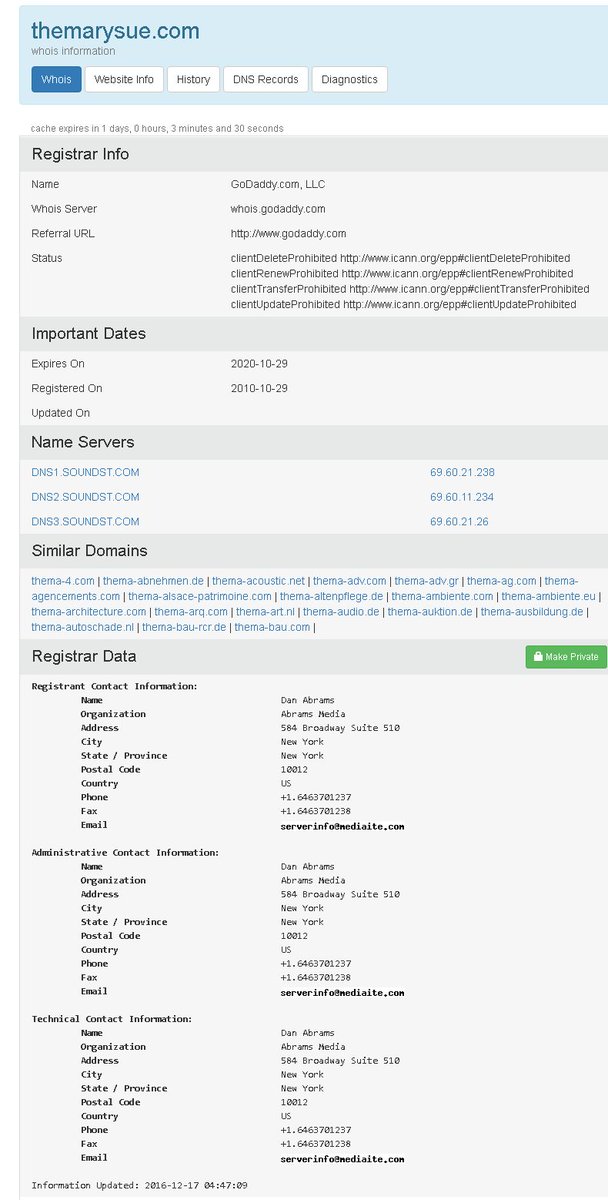Click the whois.godaddy.com server value
This screenshot has height=1200, width=608.
pos(278,209)
